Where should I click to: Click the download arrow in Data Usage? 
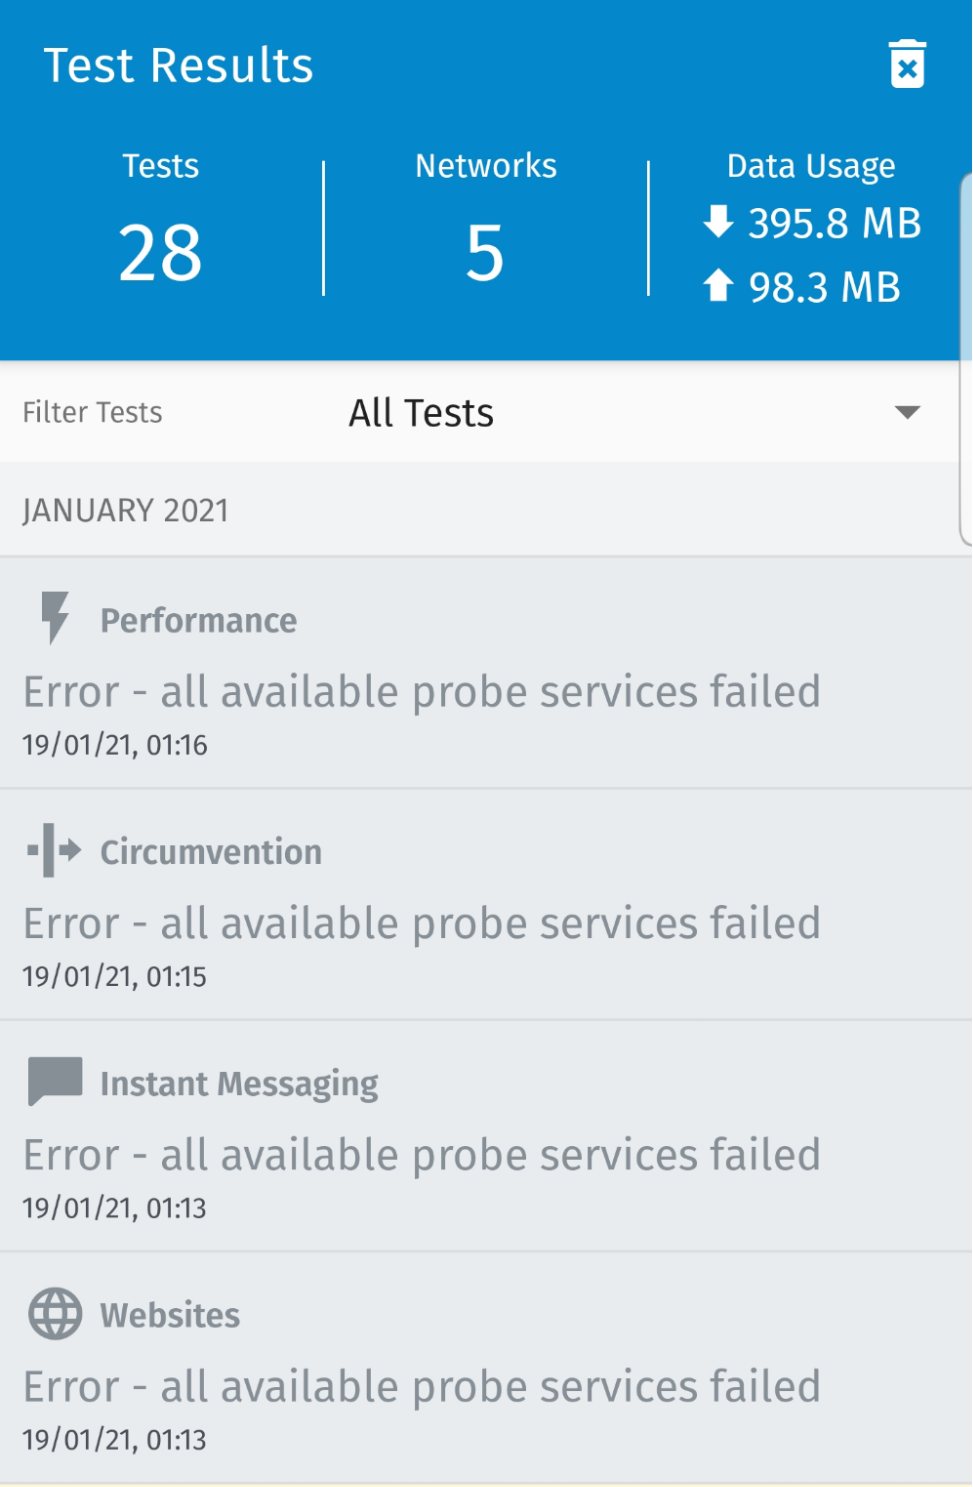tap(718, 222)
